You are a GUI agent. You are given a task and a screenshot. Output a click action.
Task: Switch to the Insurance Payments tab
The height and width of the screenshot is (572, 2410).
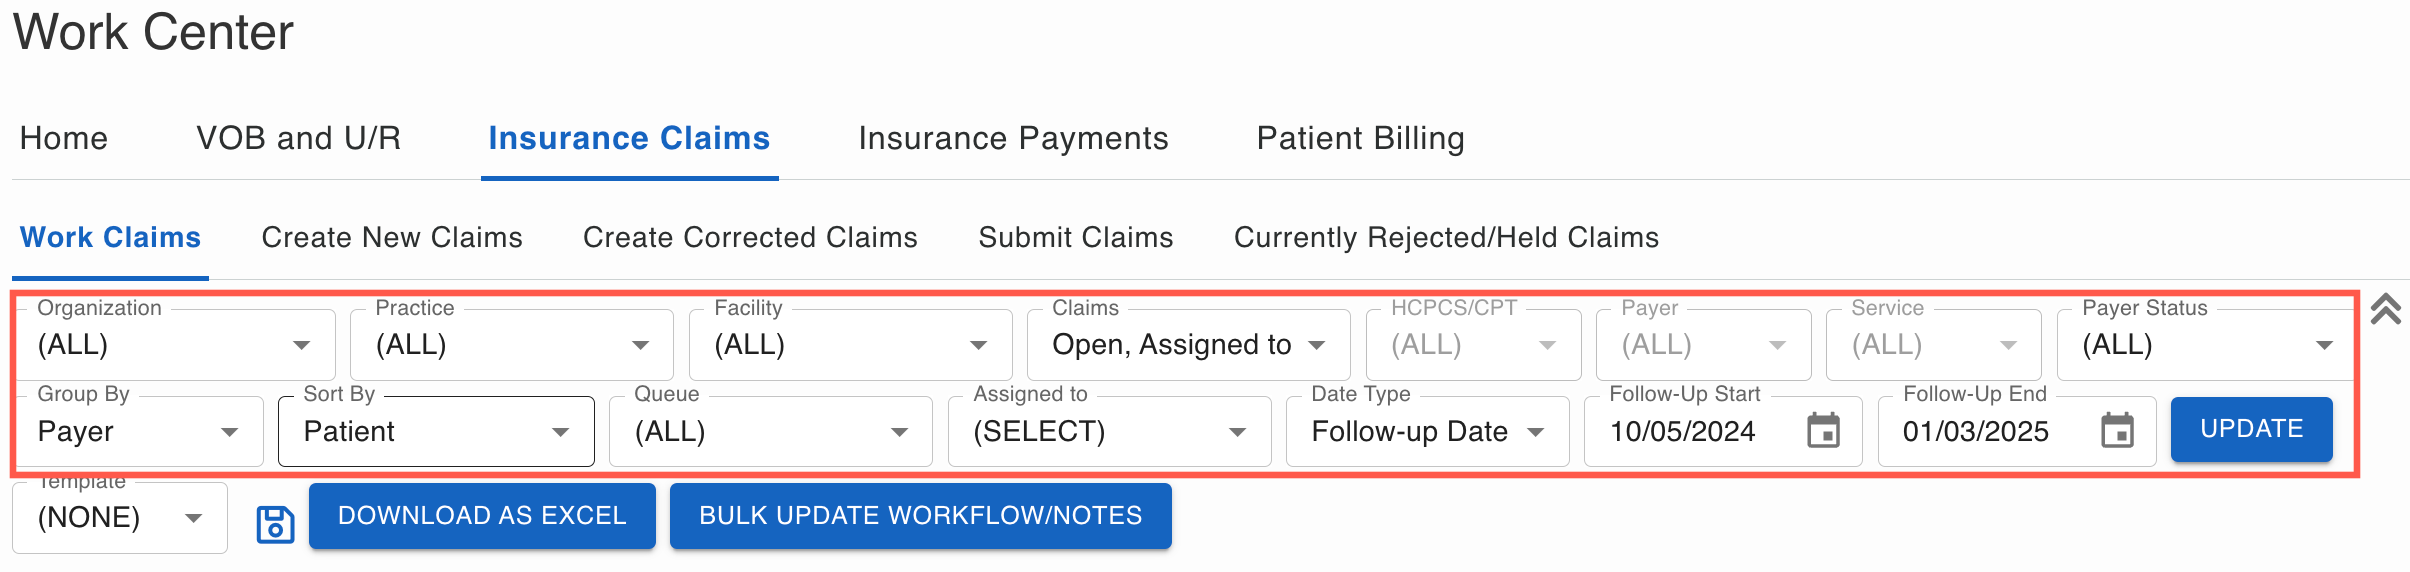coord(1013,138)
